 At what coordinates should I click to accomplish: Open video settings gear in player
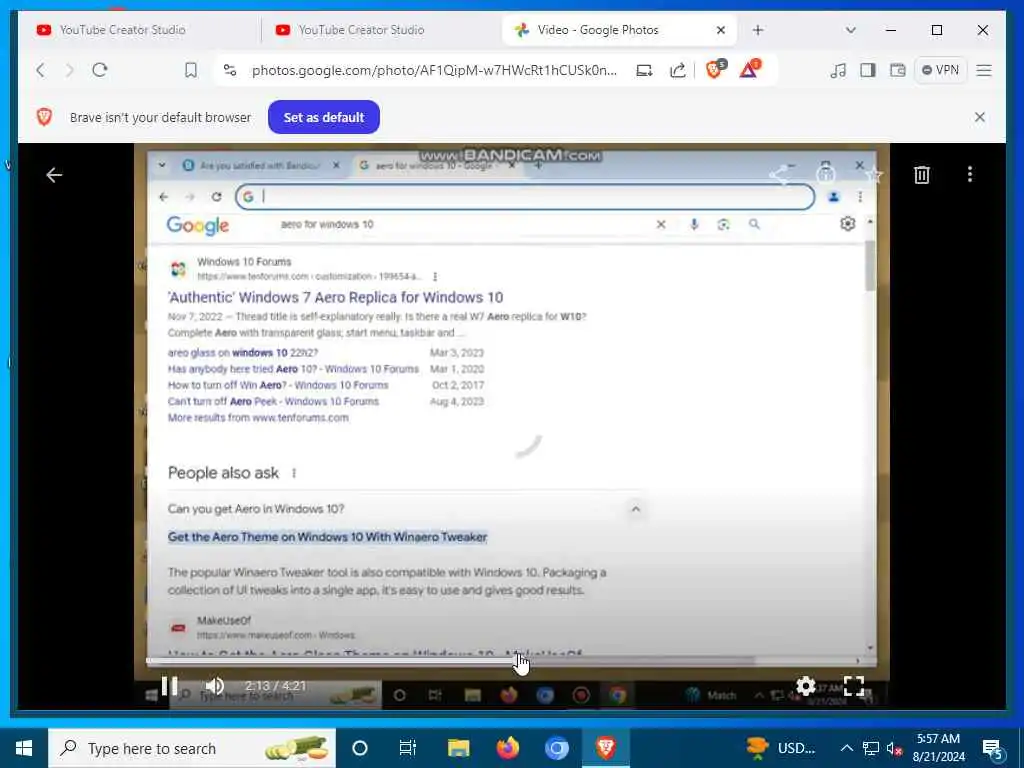(x=805, y=686)
